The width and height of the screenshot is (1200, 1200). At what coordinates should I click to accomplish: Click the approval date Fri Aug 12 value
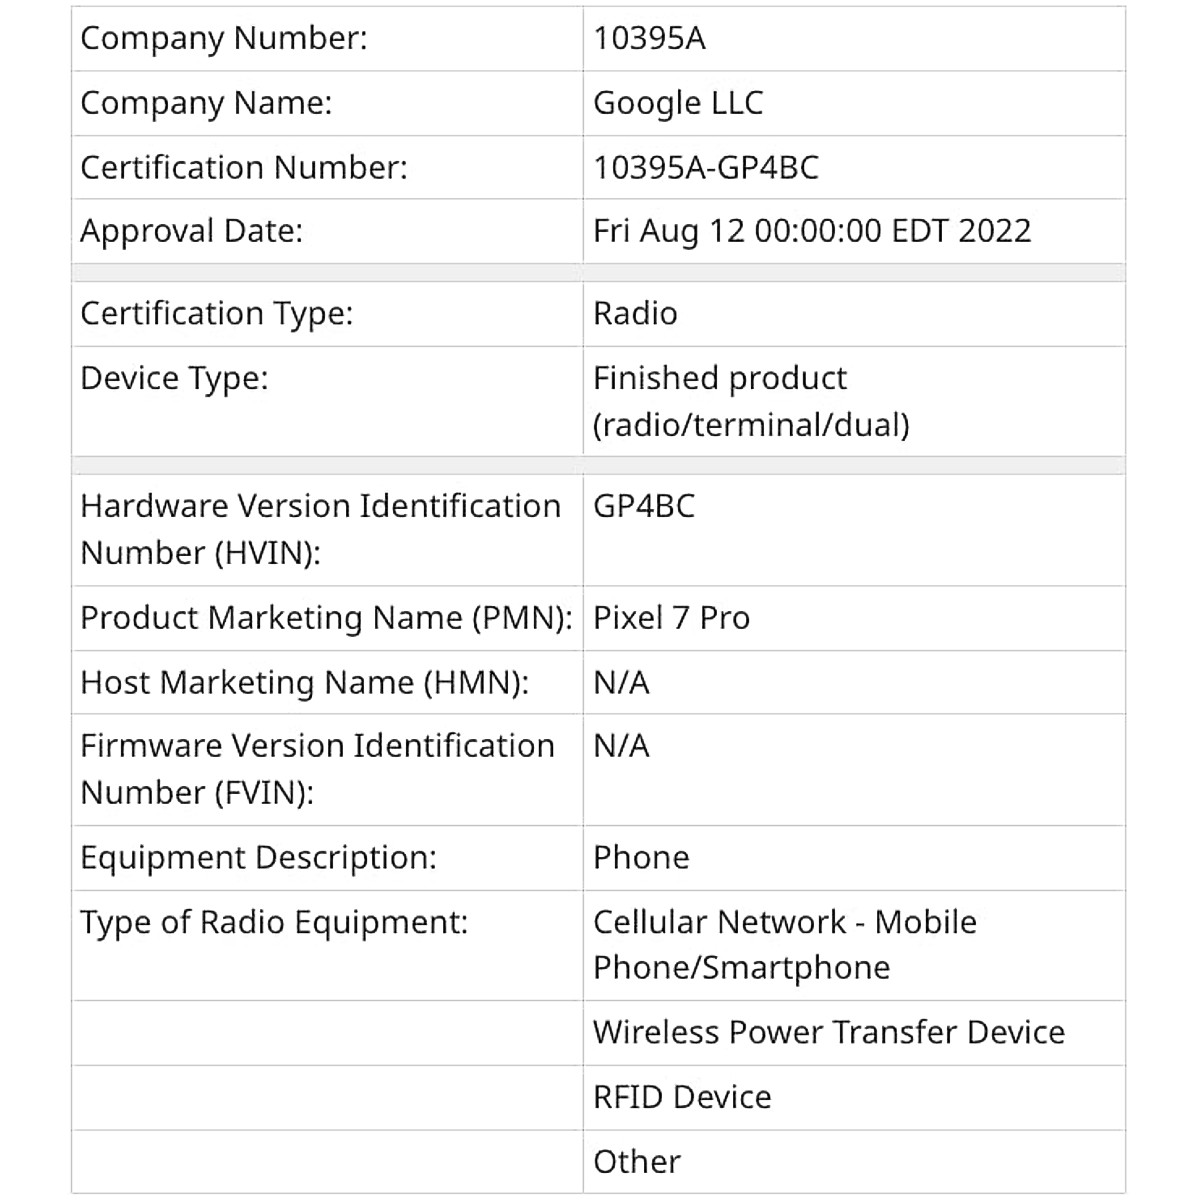click(x=811, y=231)
